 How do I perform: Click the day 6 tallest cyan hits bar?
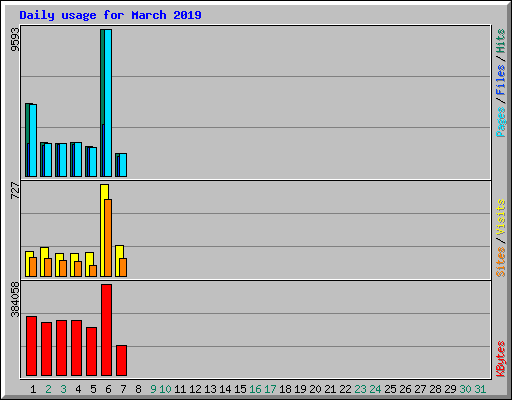click(x=108, y=103)
